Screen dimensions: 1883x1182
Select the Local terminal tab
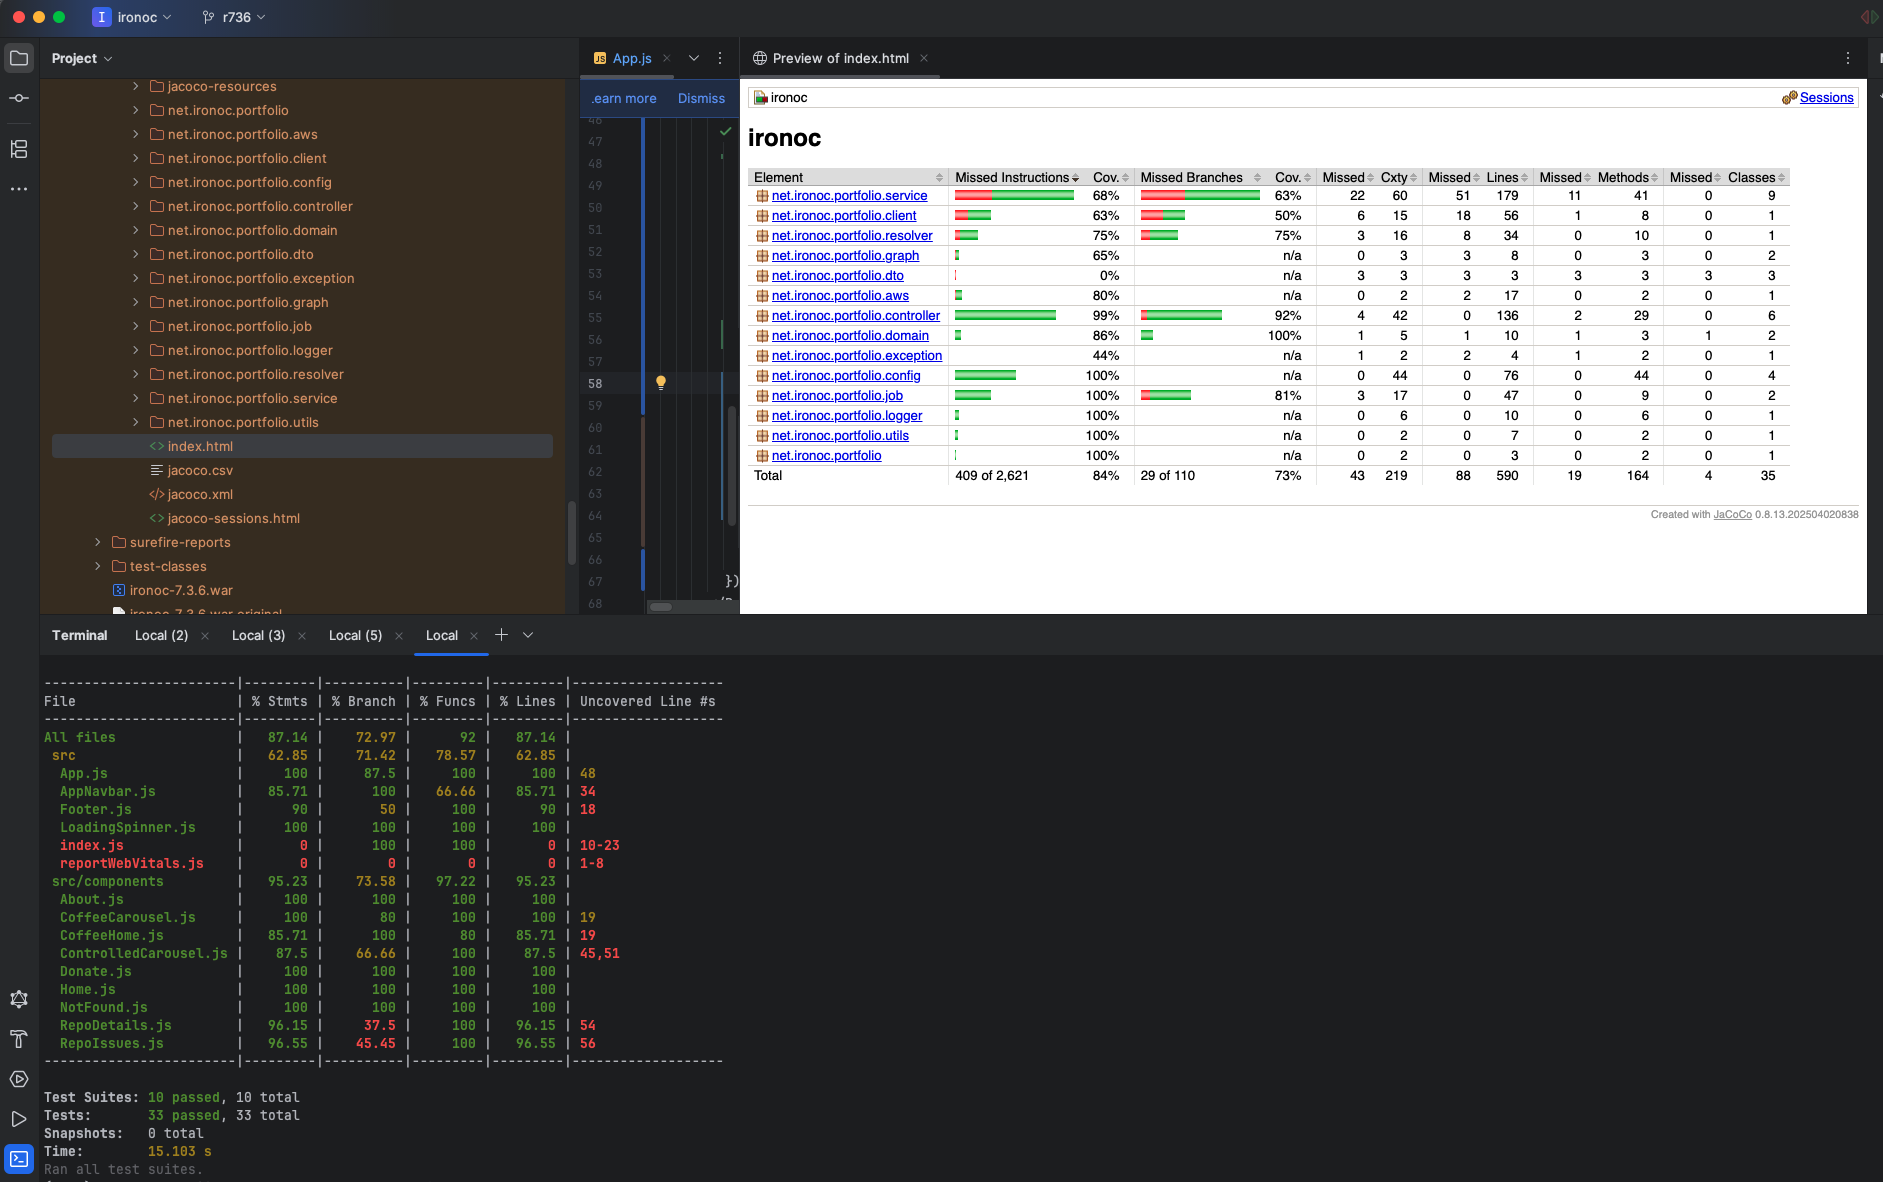(441, 635)
